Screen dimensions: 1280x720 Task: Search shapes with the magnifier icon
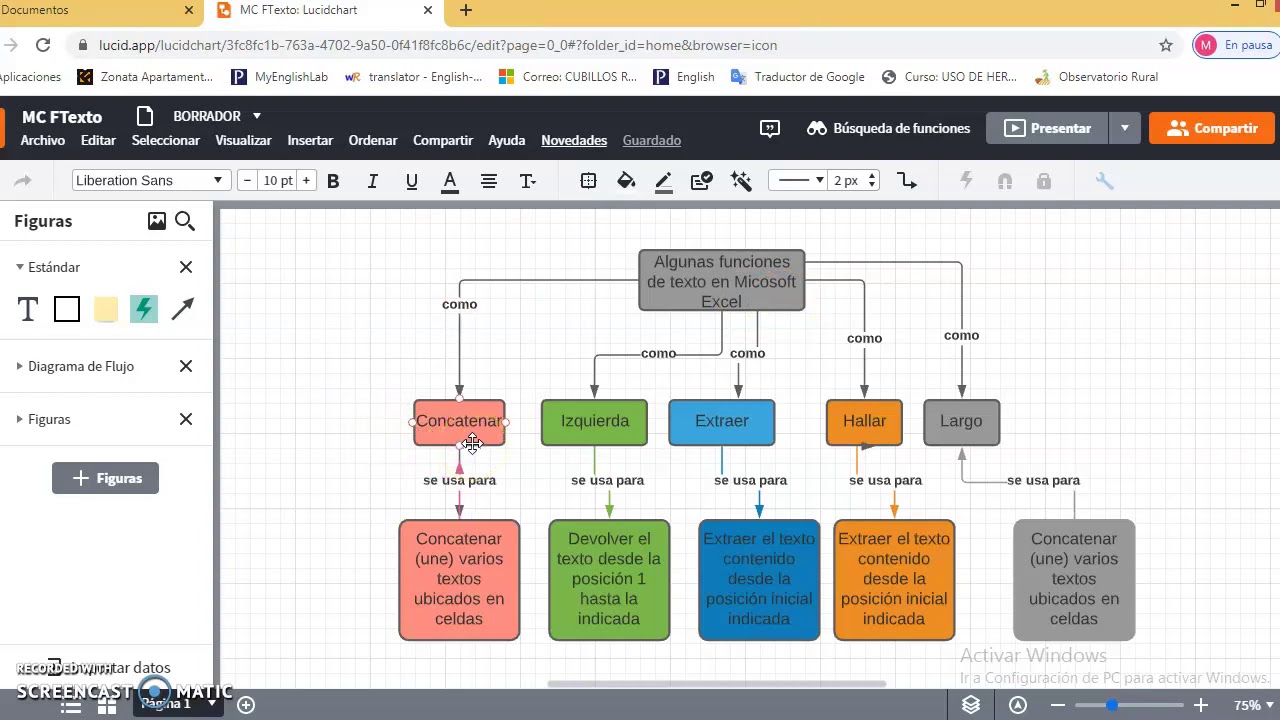(x=185, y=221)
